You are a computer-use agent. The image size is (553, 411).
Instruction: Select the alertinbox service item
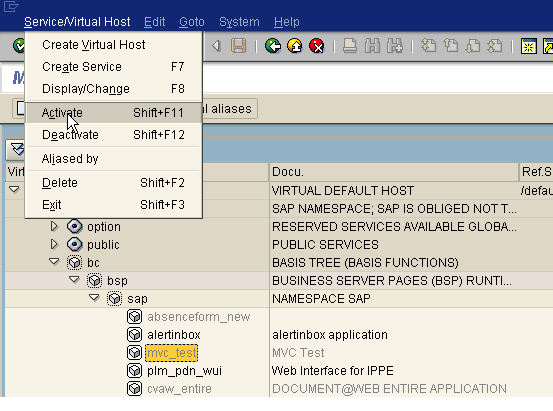pos(174,335)
